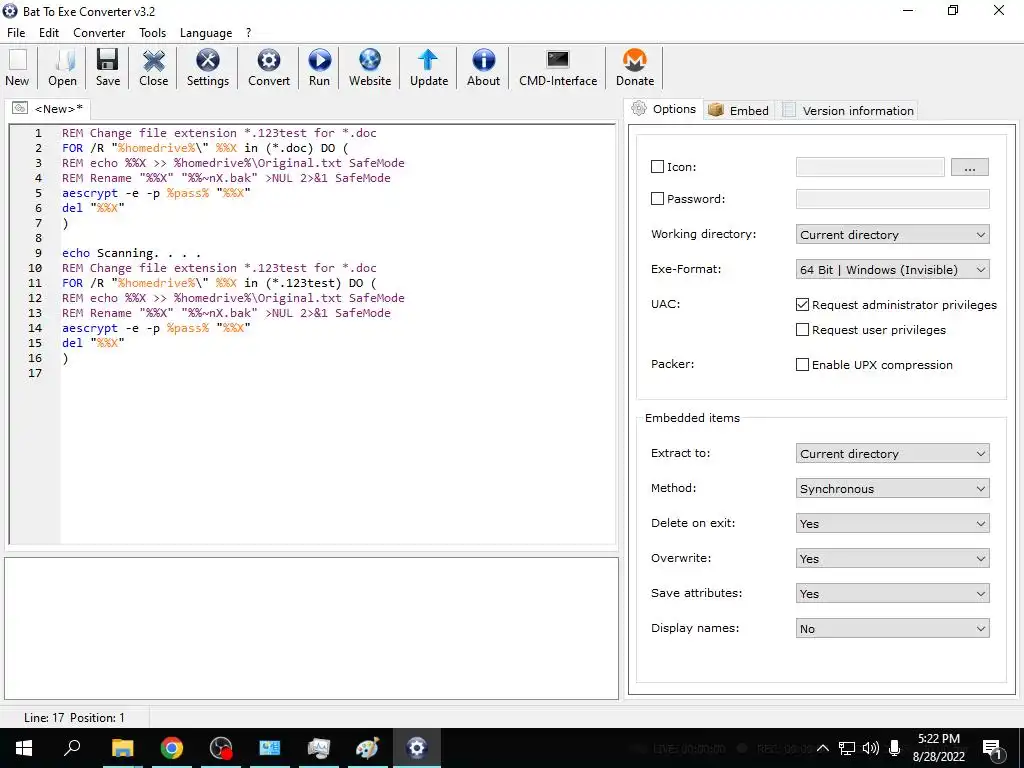Click line 5 aescrypt command text
Image resolution: width=1024 pixels, height=768 pixels.
[x=156, y=193]
